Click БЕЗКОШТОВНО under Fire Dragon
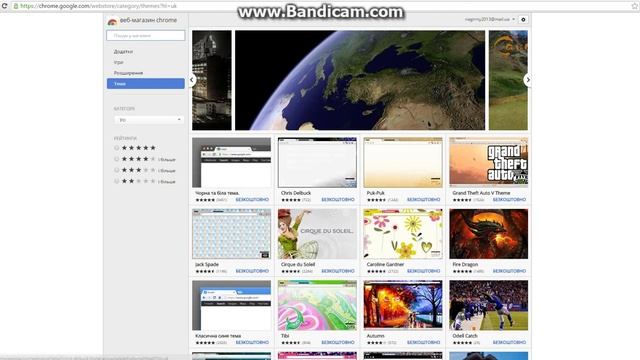The height and width of the screenshot is (360, 640). click(x=509, y=271)
